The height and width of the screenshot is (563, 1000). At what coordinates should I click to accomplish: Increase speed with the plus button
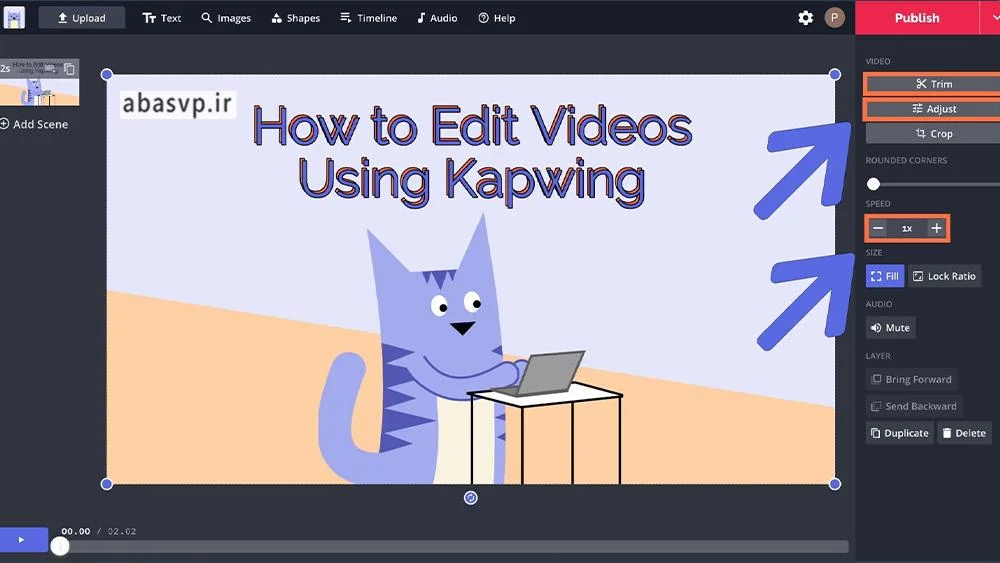click(936, 228)
